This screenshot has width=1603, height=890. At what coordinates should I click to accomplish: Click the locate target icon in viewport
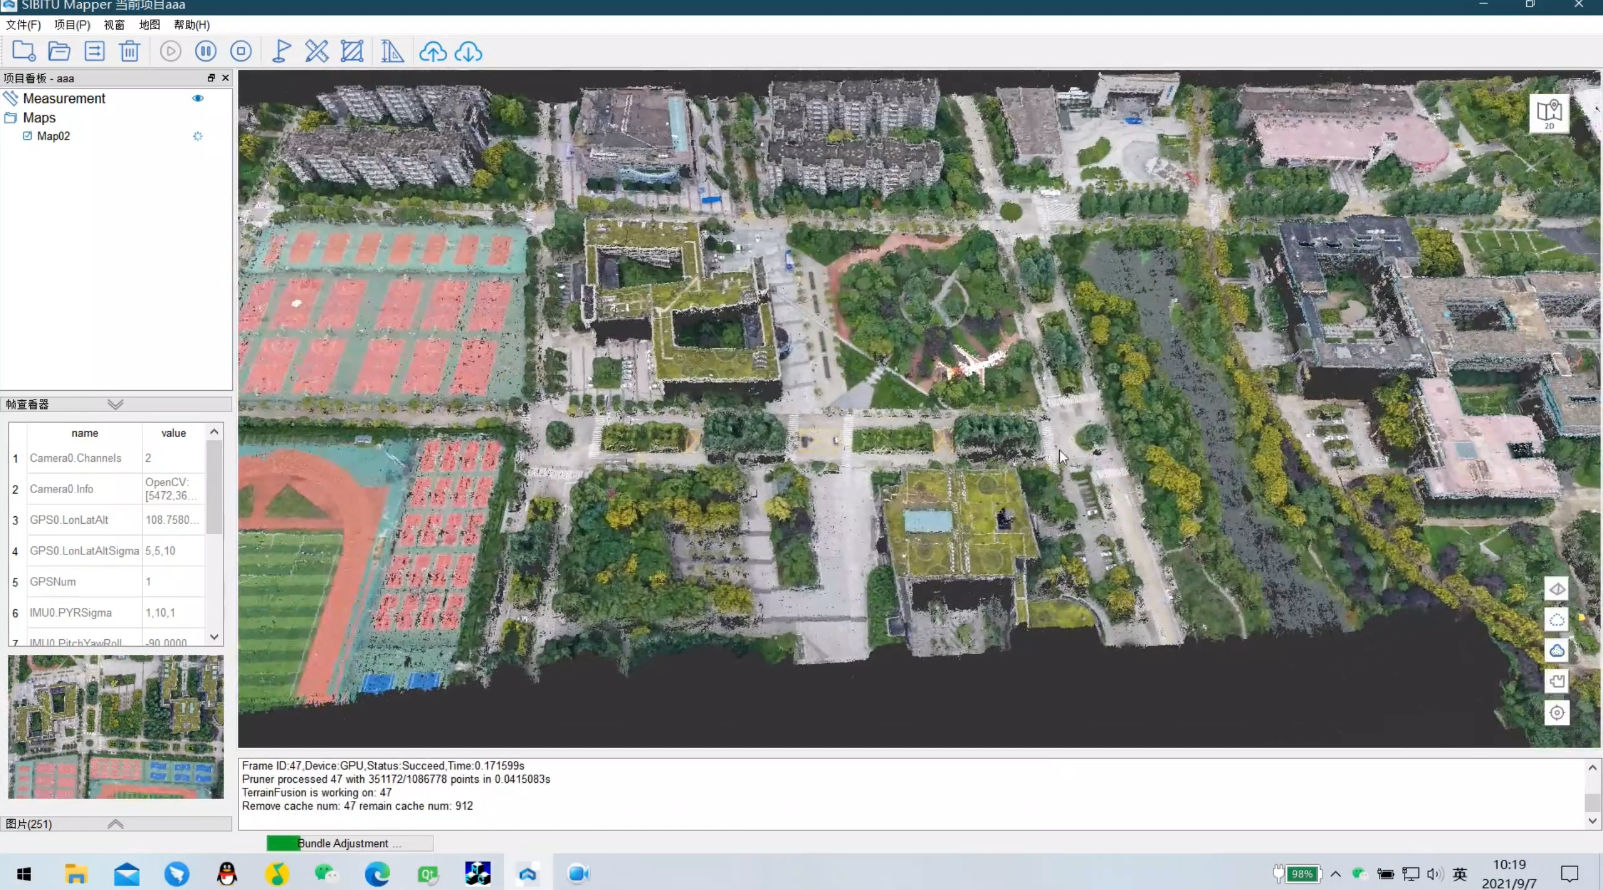coord(1557,713)
